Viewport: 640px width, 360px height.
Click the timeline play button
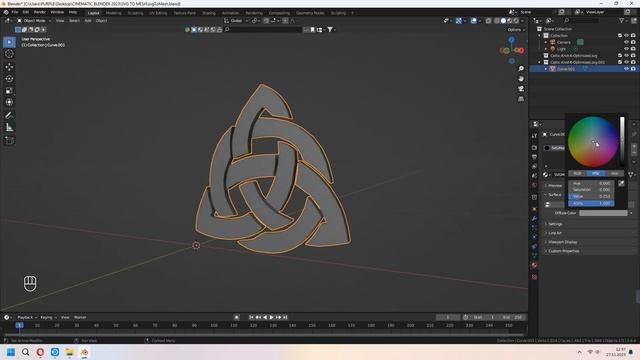pos(271,317)
